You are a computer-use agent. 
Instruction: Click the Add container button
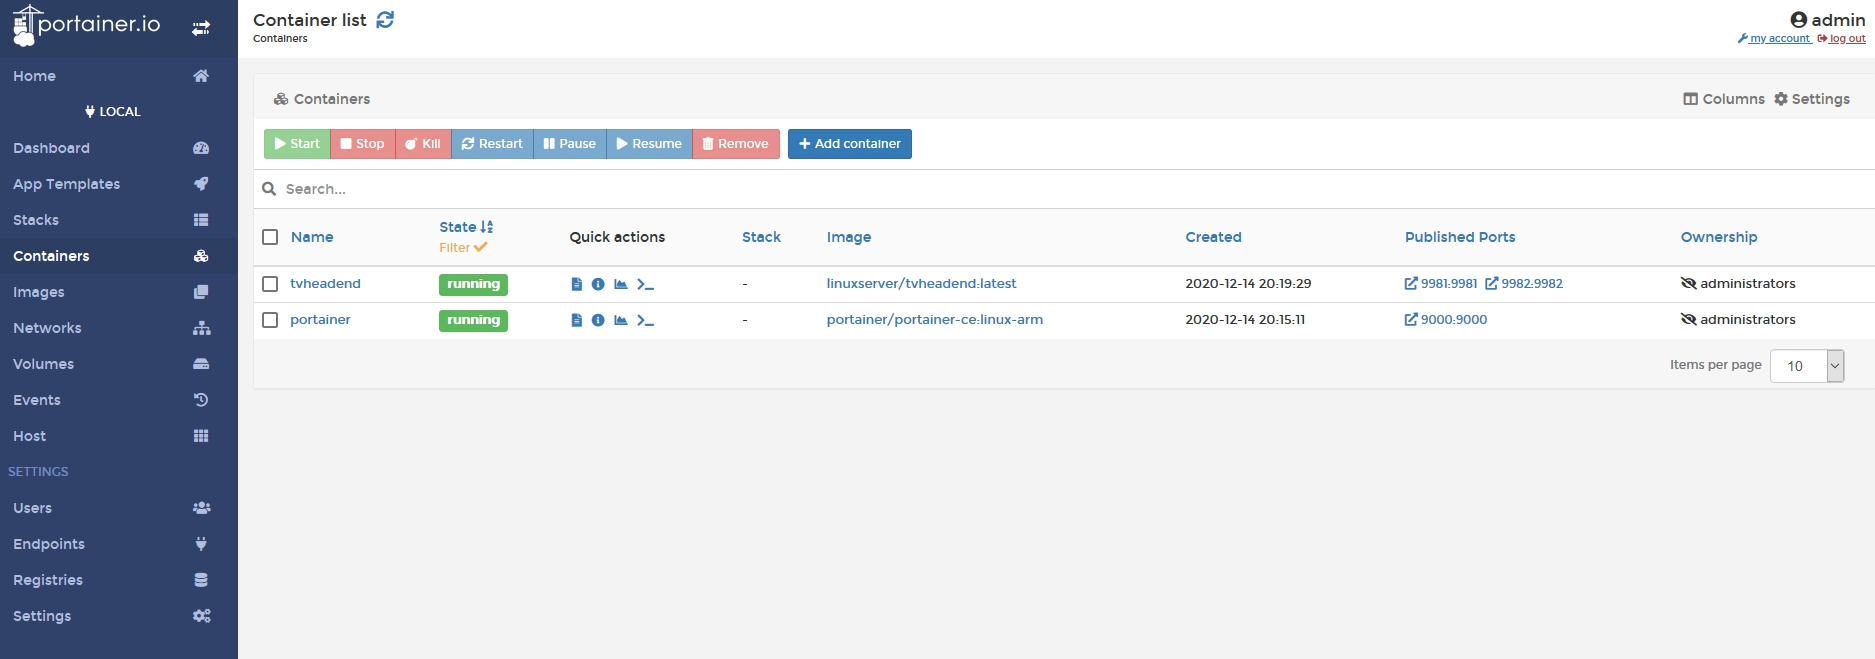850,144
